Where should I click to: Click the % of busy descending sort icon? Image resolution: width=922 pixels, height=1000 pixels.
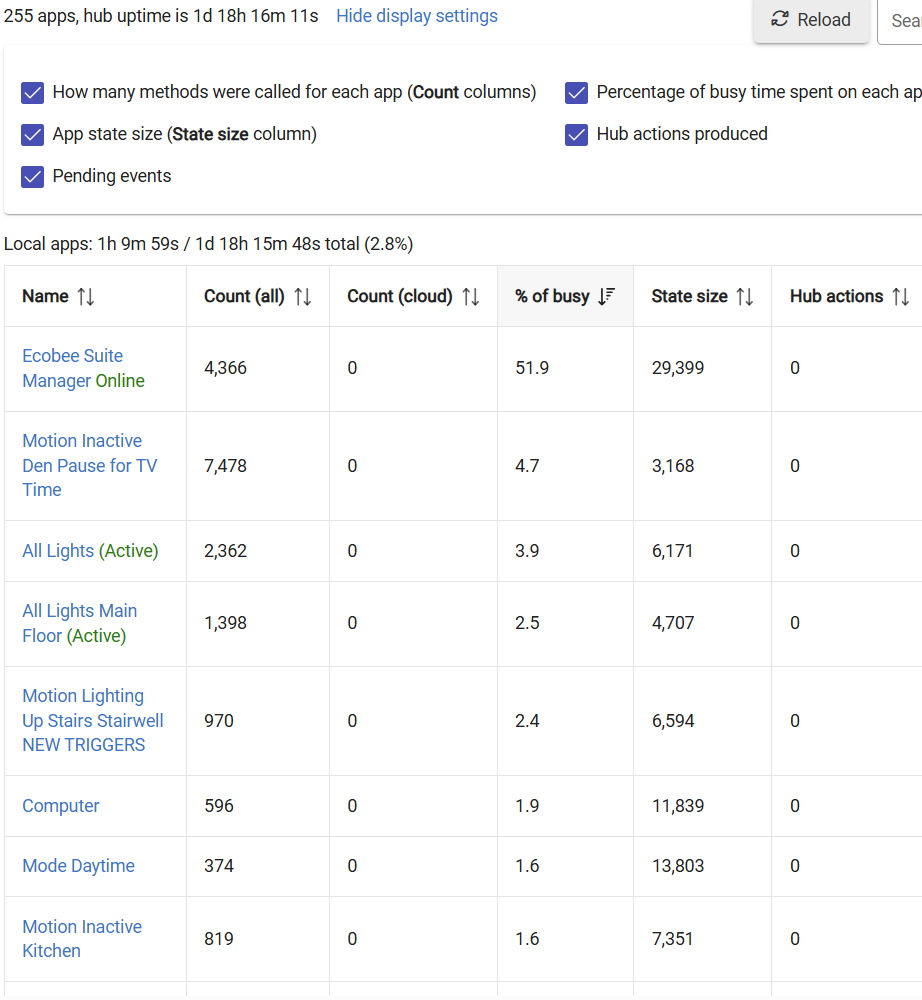[606, 297]
